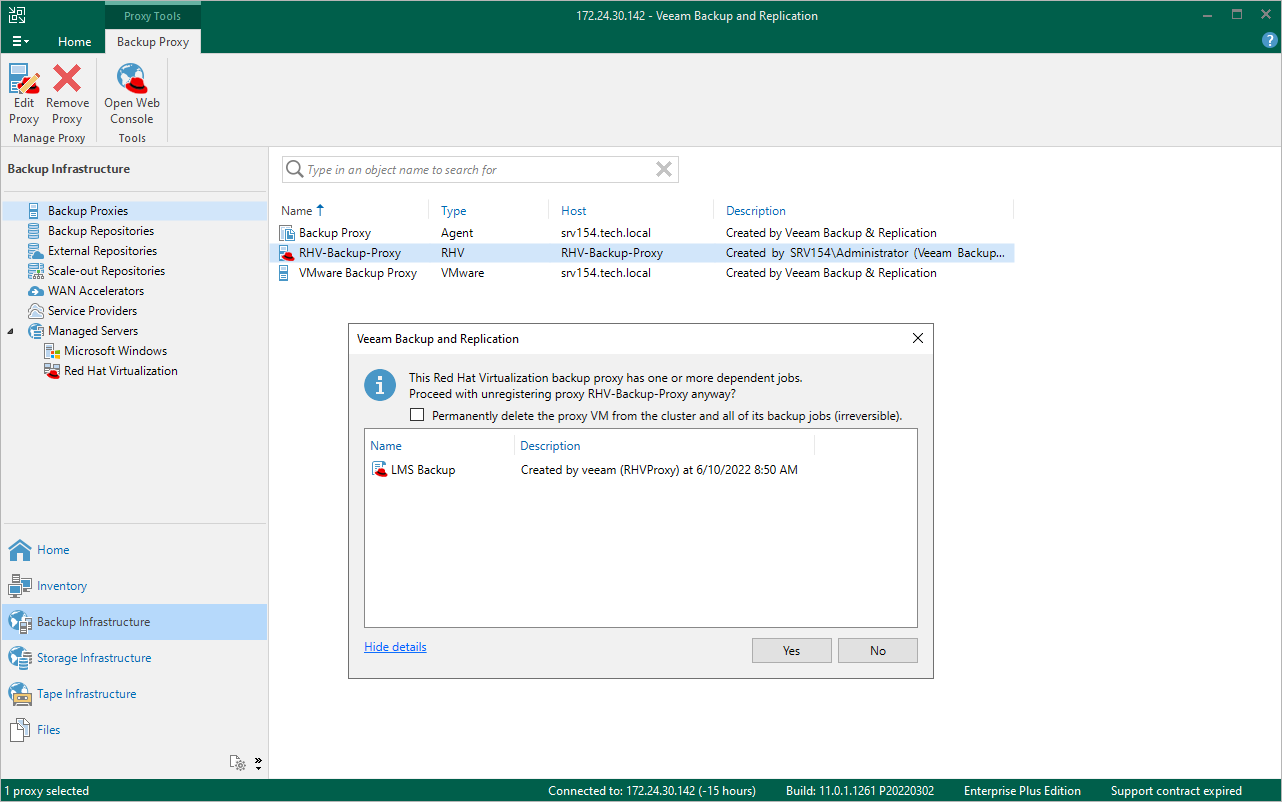Viewport: 1282px width, 802px height.
Task: Select the Service Providers tree icon
Action: (x=34, y=311)
